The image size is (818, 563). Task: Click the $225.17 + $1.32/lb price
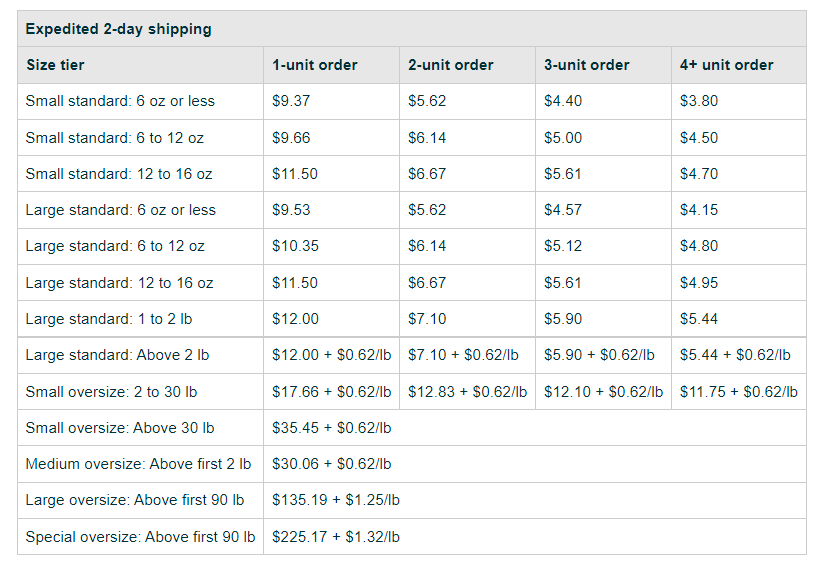coord(336,537)
